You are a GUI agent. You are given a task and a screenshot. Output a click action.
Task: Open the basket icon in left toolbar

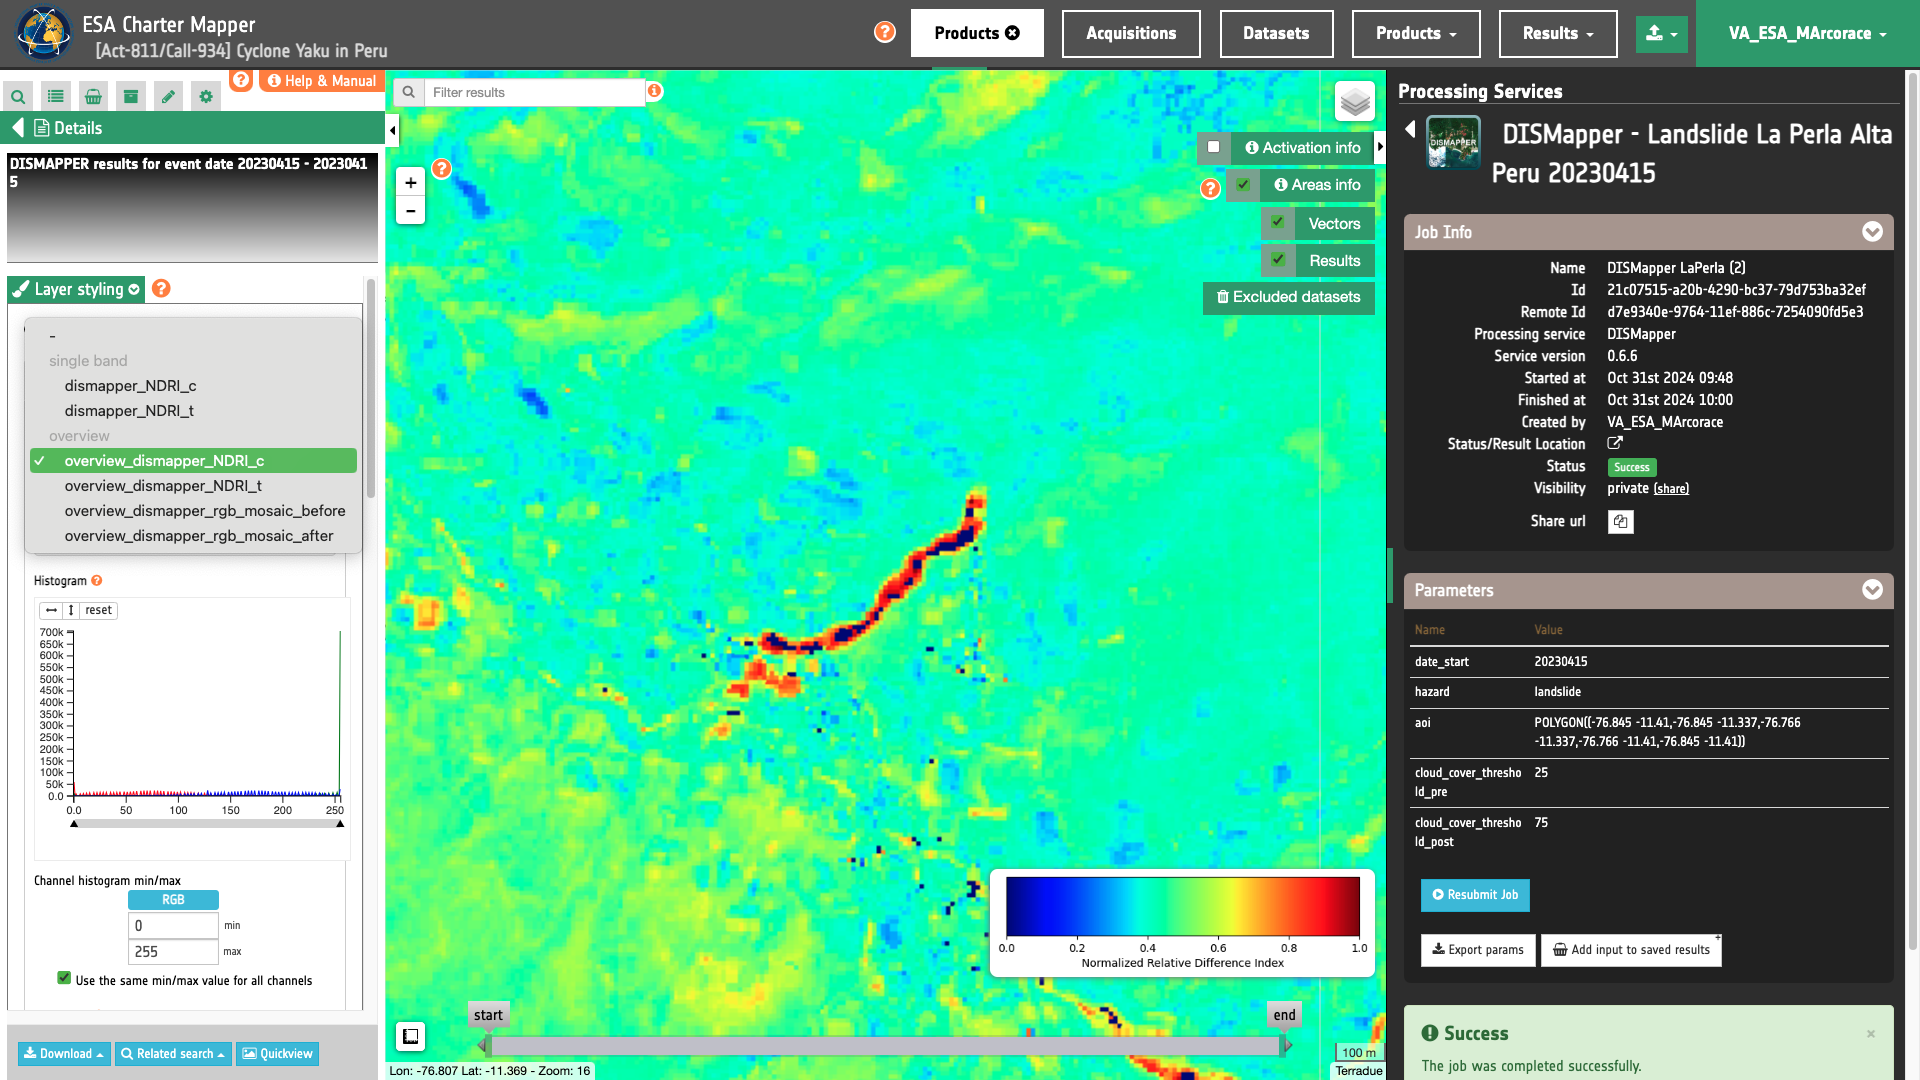point(93,97)
